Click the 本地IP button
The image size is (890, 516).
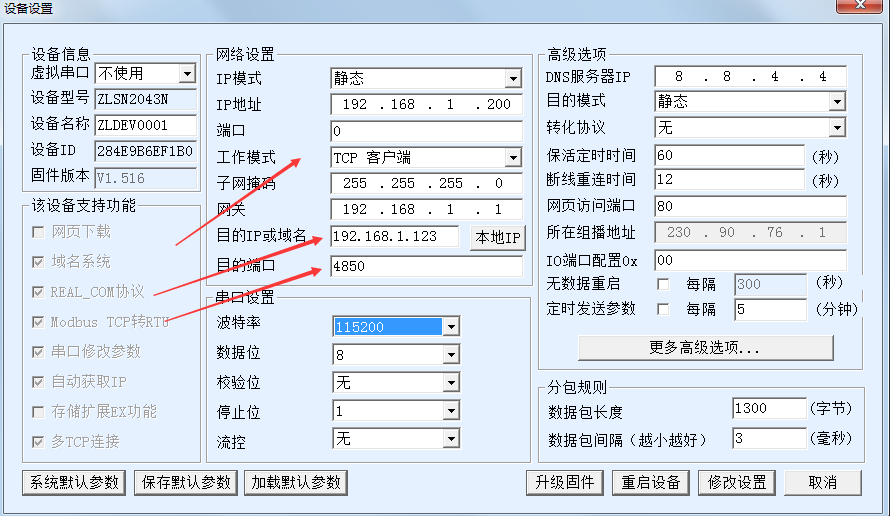(x=497, y=237)
